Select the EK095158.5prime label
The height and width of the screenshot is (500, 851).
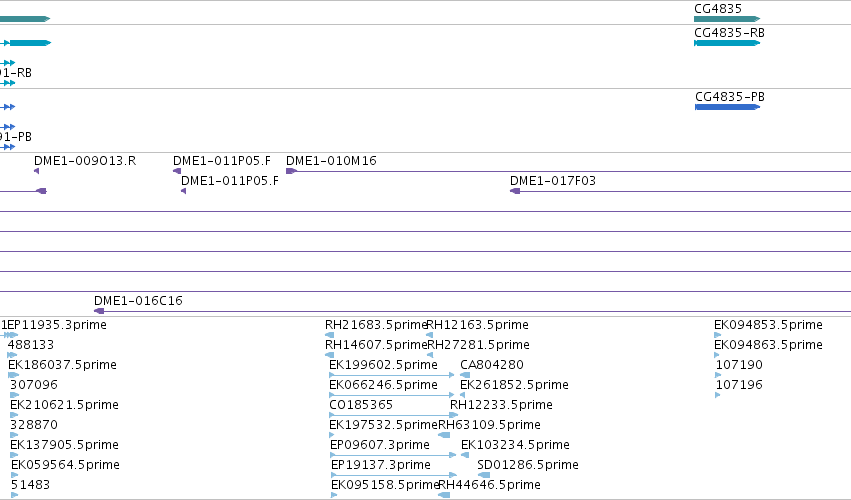tap(385, 485)
